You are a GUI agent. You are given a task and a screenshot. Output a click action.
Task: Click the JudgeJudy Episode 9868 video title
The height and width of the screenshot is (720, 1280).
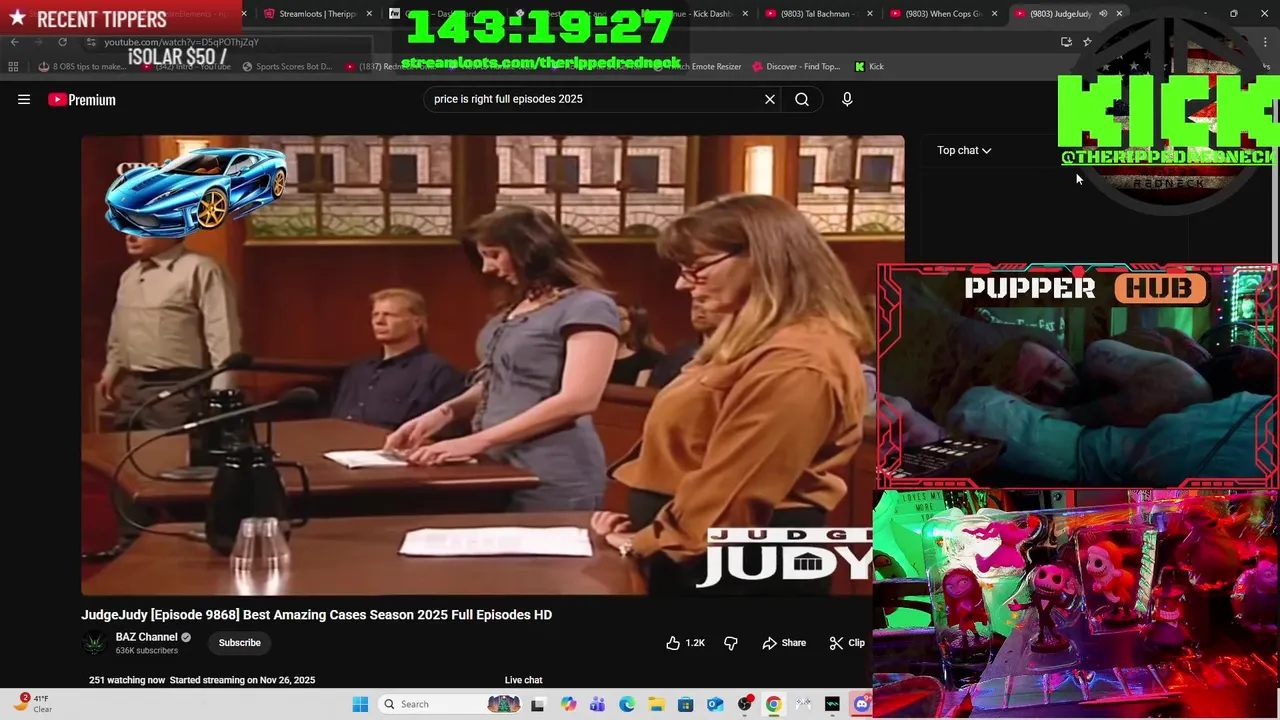(316, 615)
